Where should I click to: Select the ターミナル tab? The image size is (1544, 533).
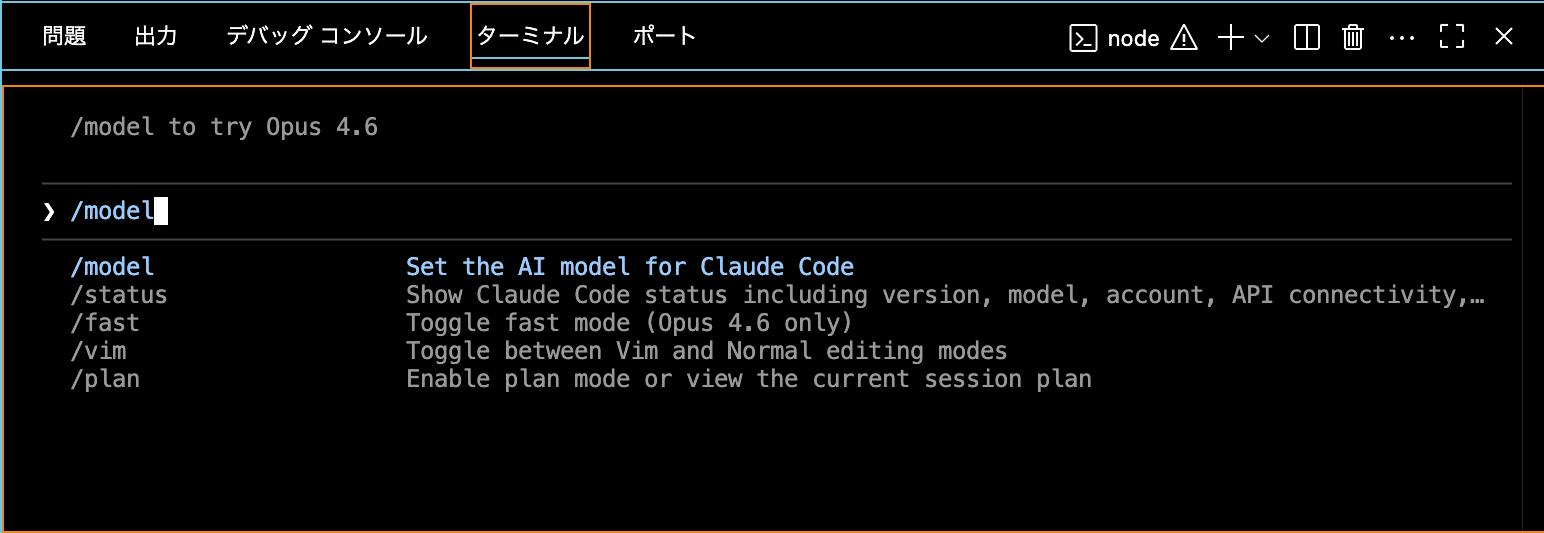click(x=530, y=37)
